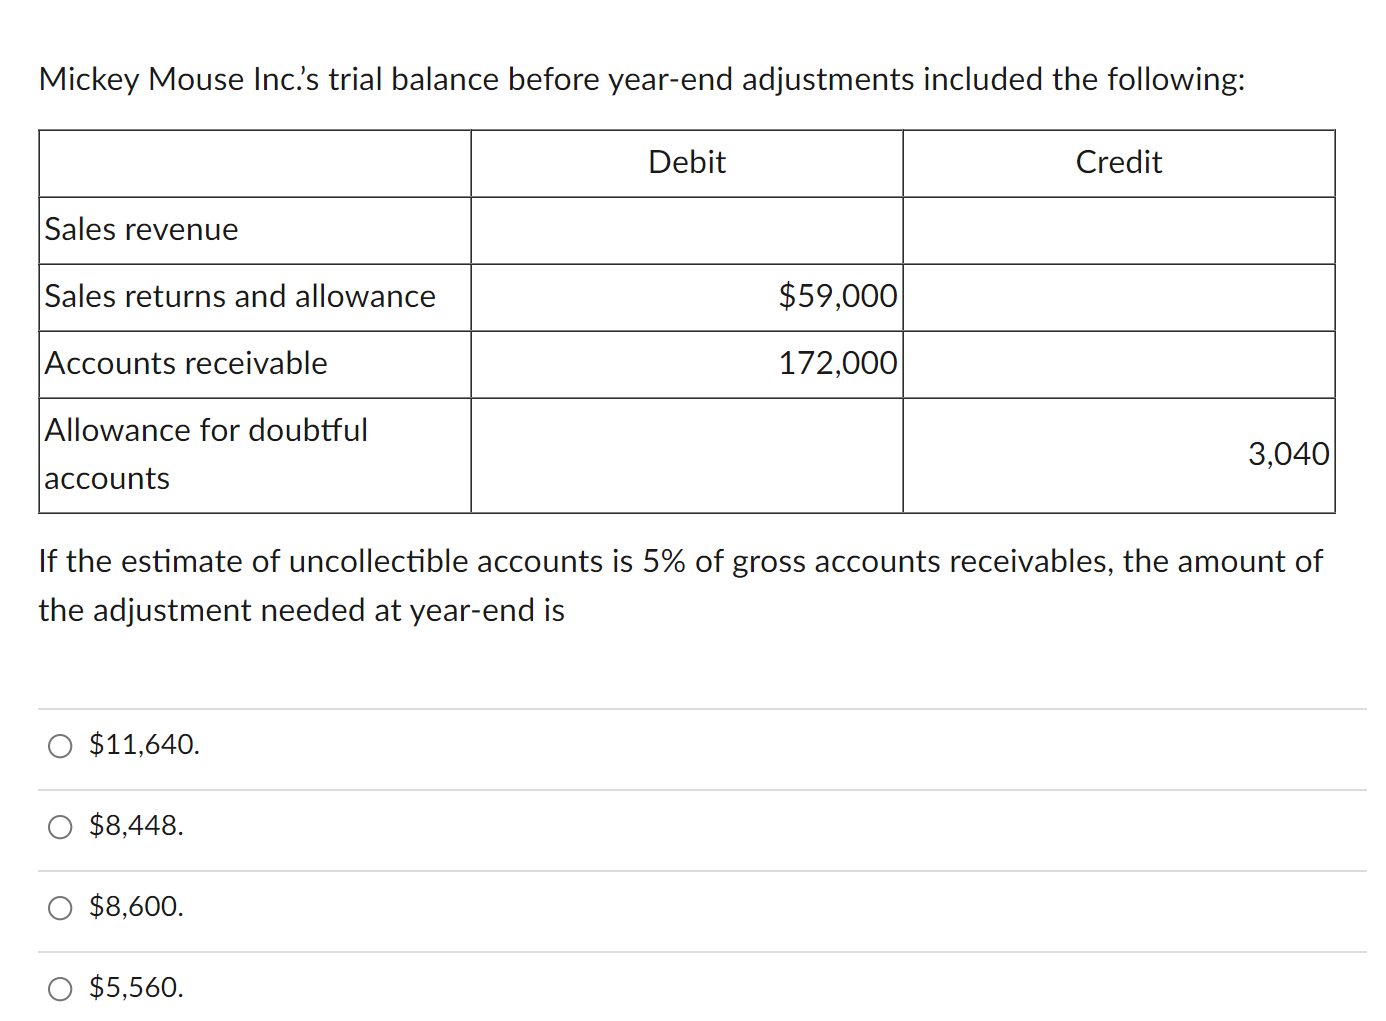Viewport: 1386px width, 1021px height.
Task: Select the $11,640 answer option
Action: click(60, 745)
